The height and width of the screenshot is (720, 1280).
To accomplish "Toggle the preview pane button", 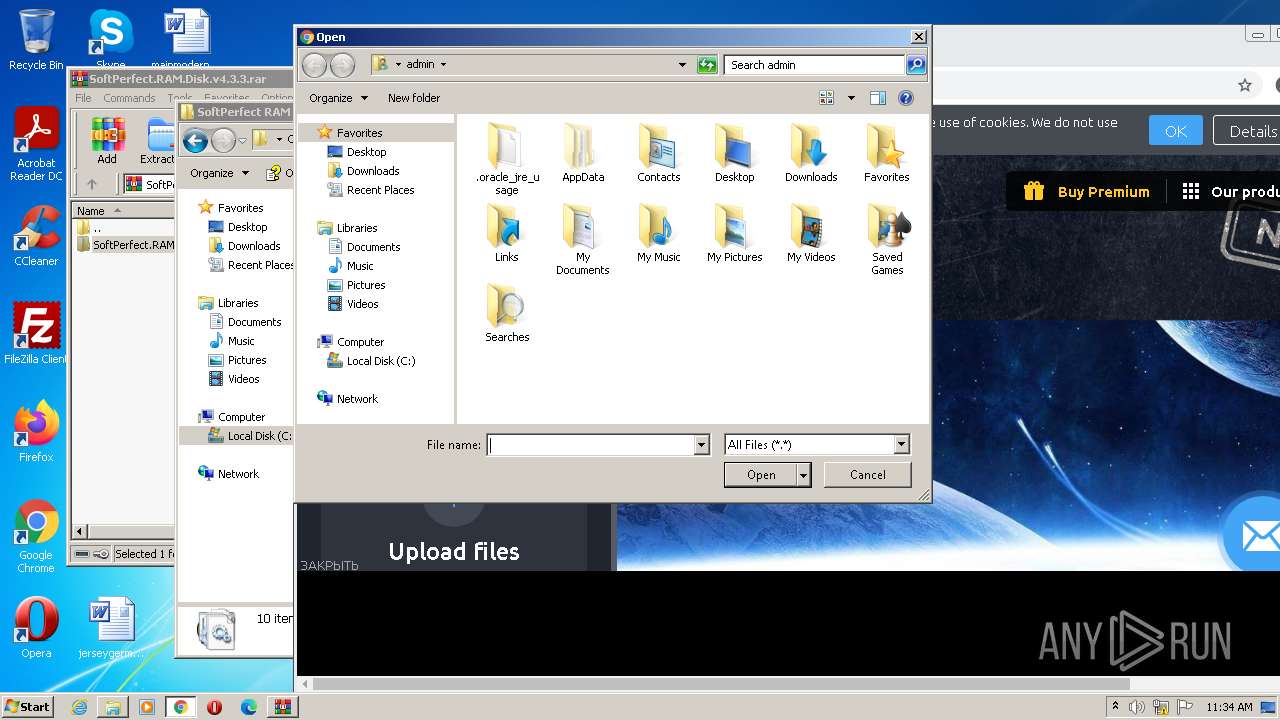I will click(877, 98).
